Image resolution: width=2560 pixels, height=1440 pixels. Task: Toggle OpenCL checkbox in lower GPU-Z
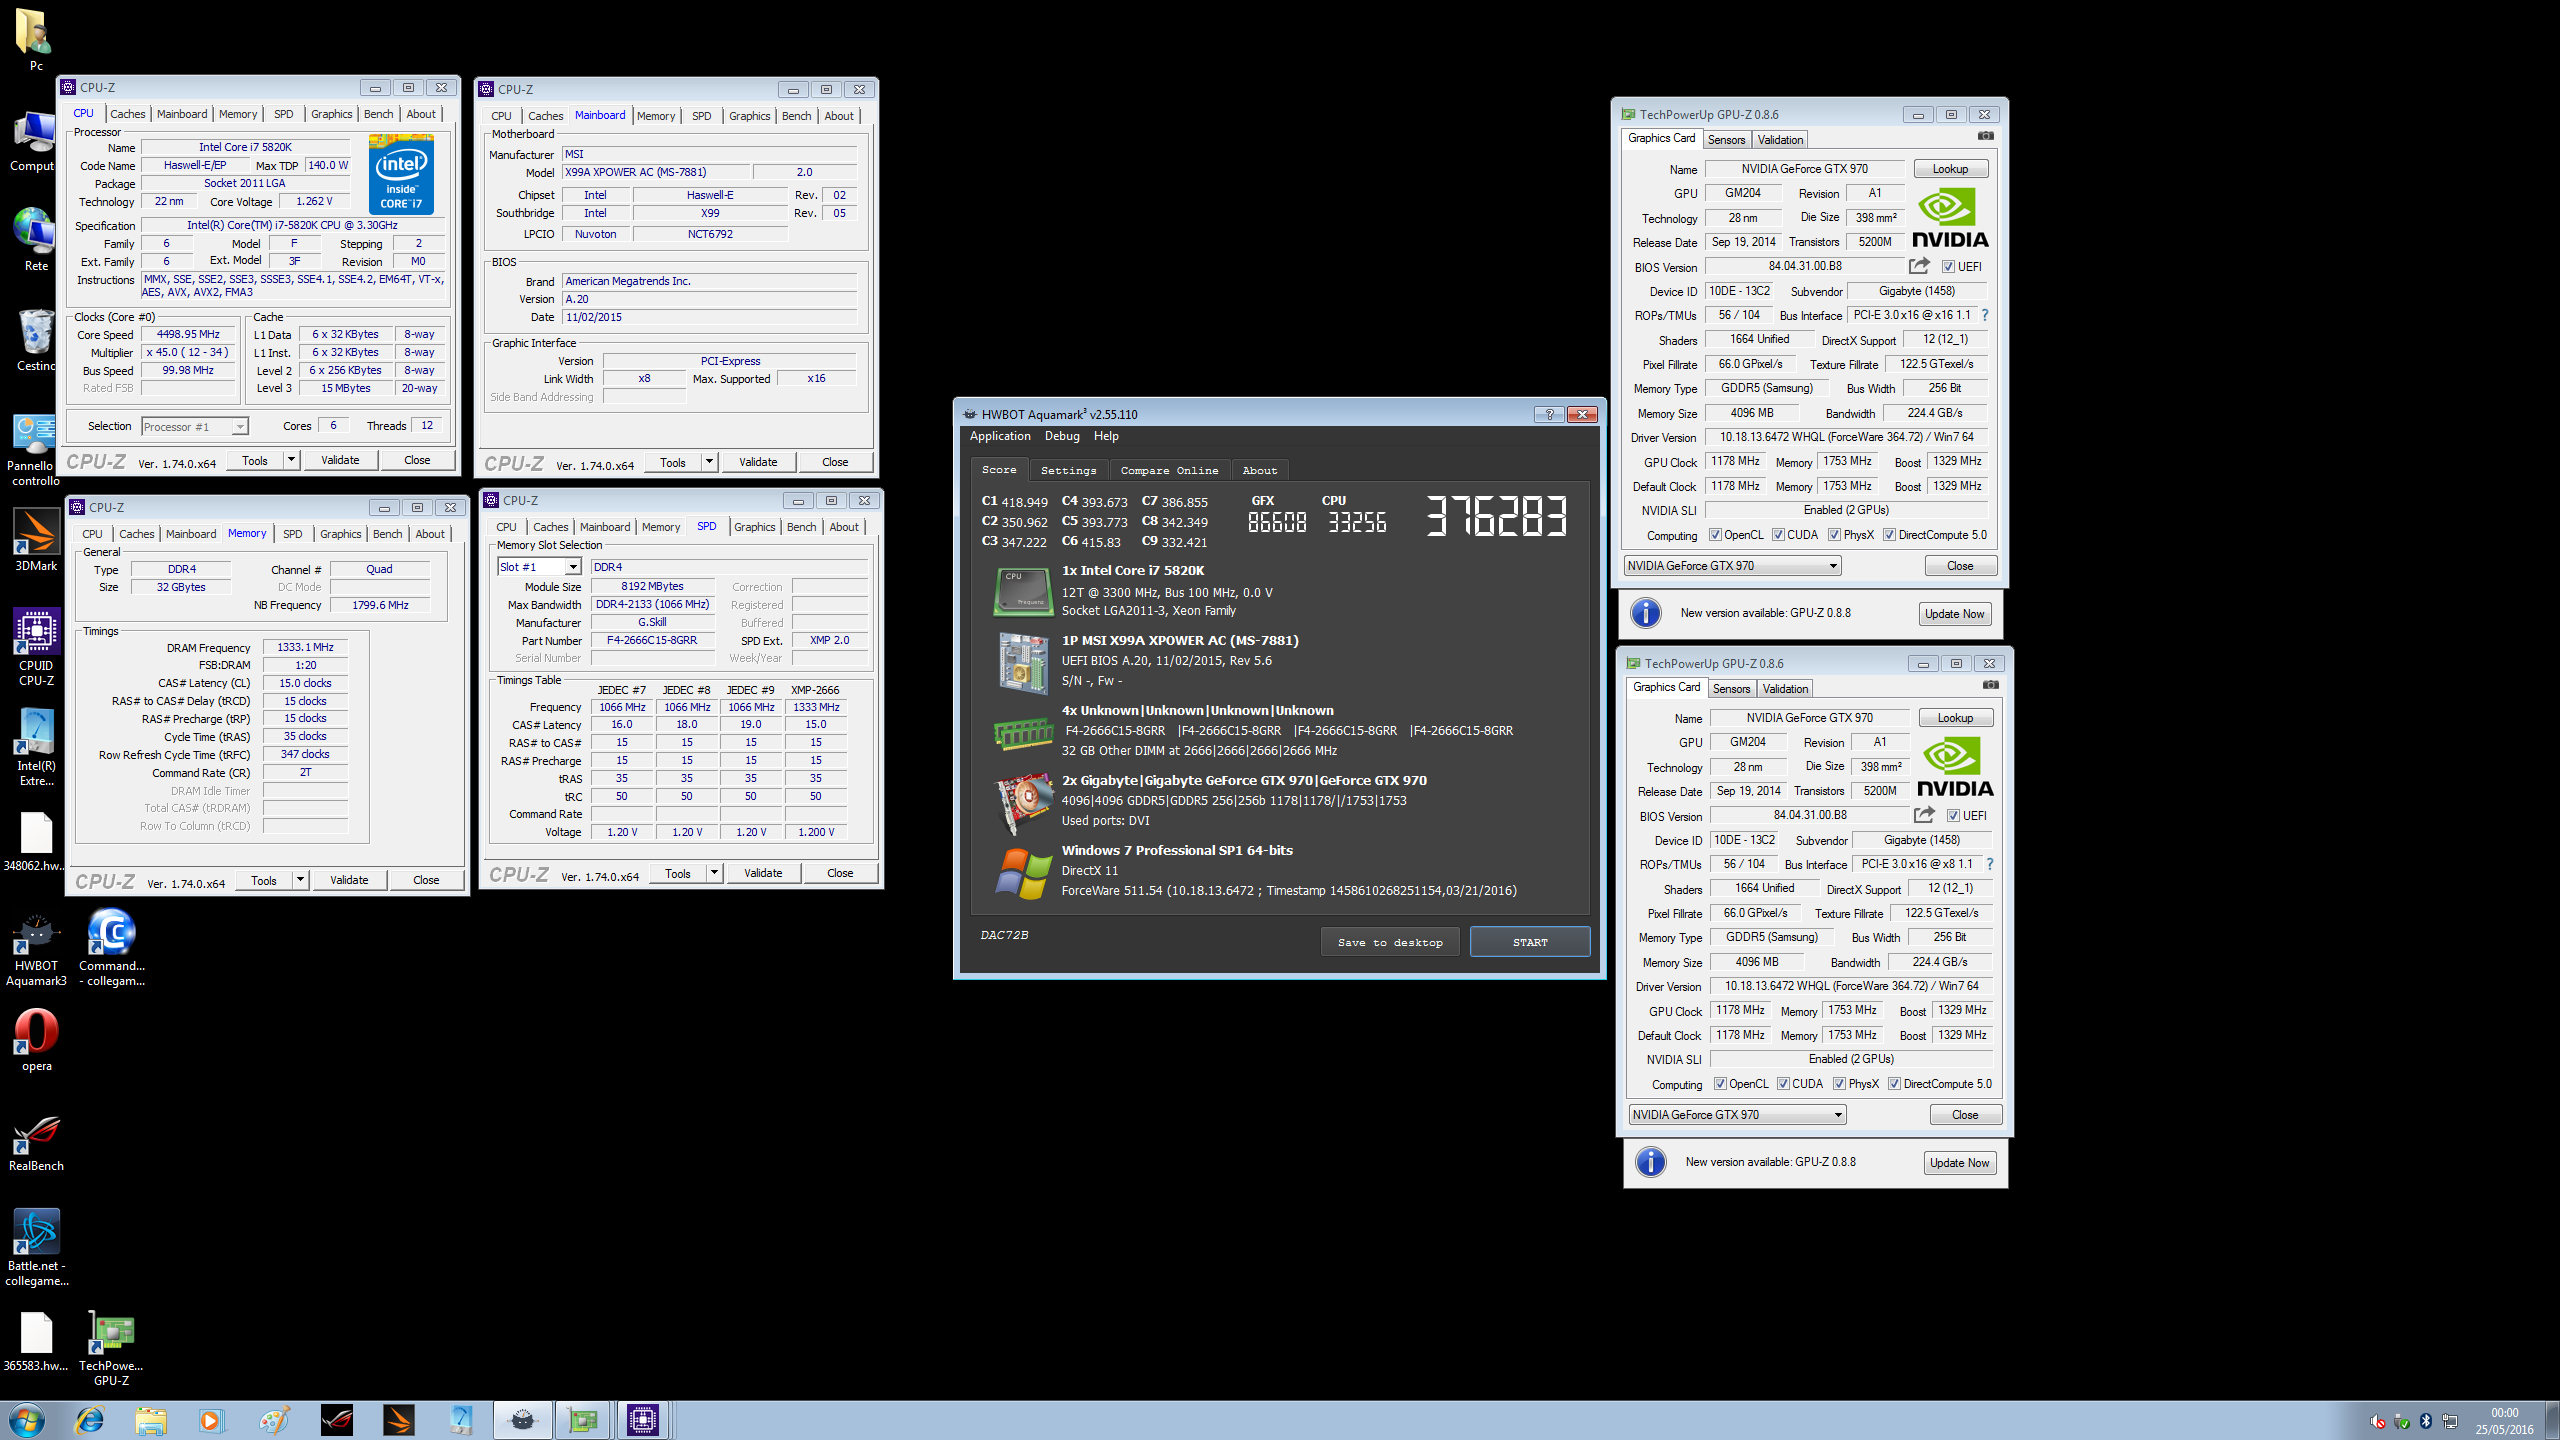point(1720,1084)
